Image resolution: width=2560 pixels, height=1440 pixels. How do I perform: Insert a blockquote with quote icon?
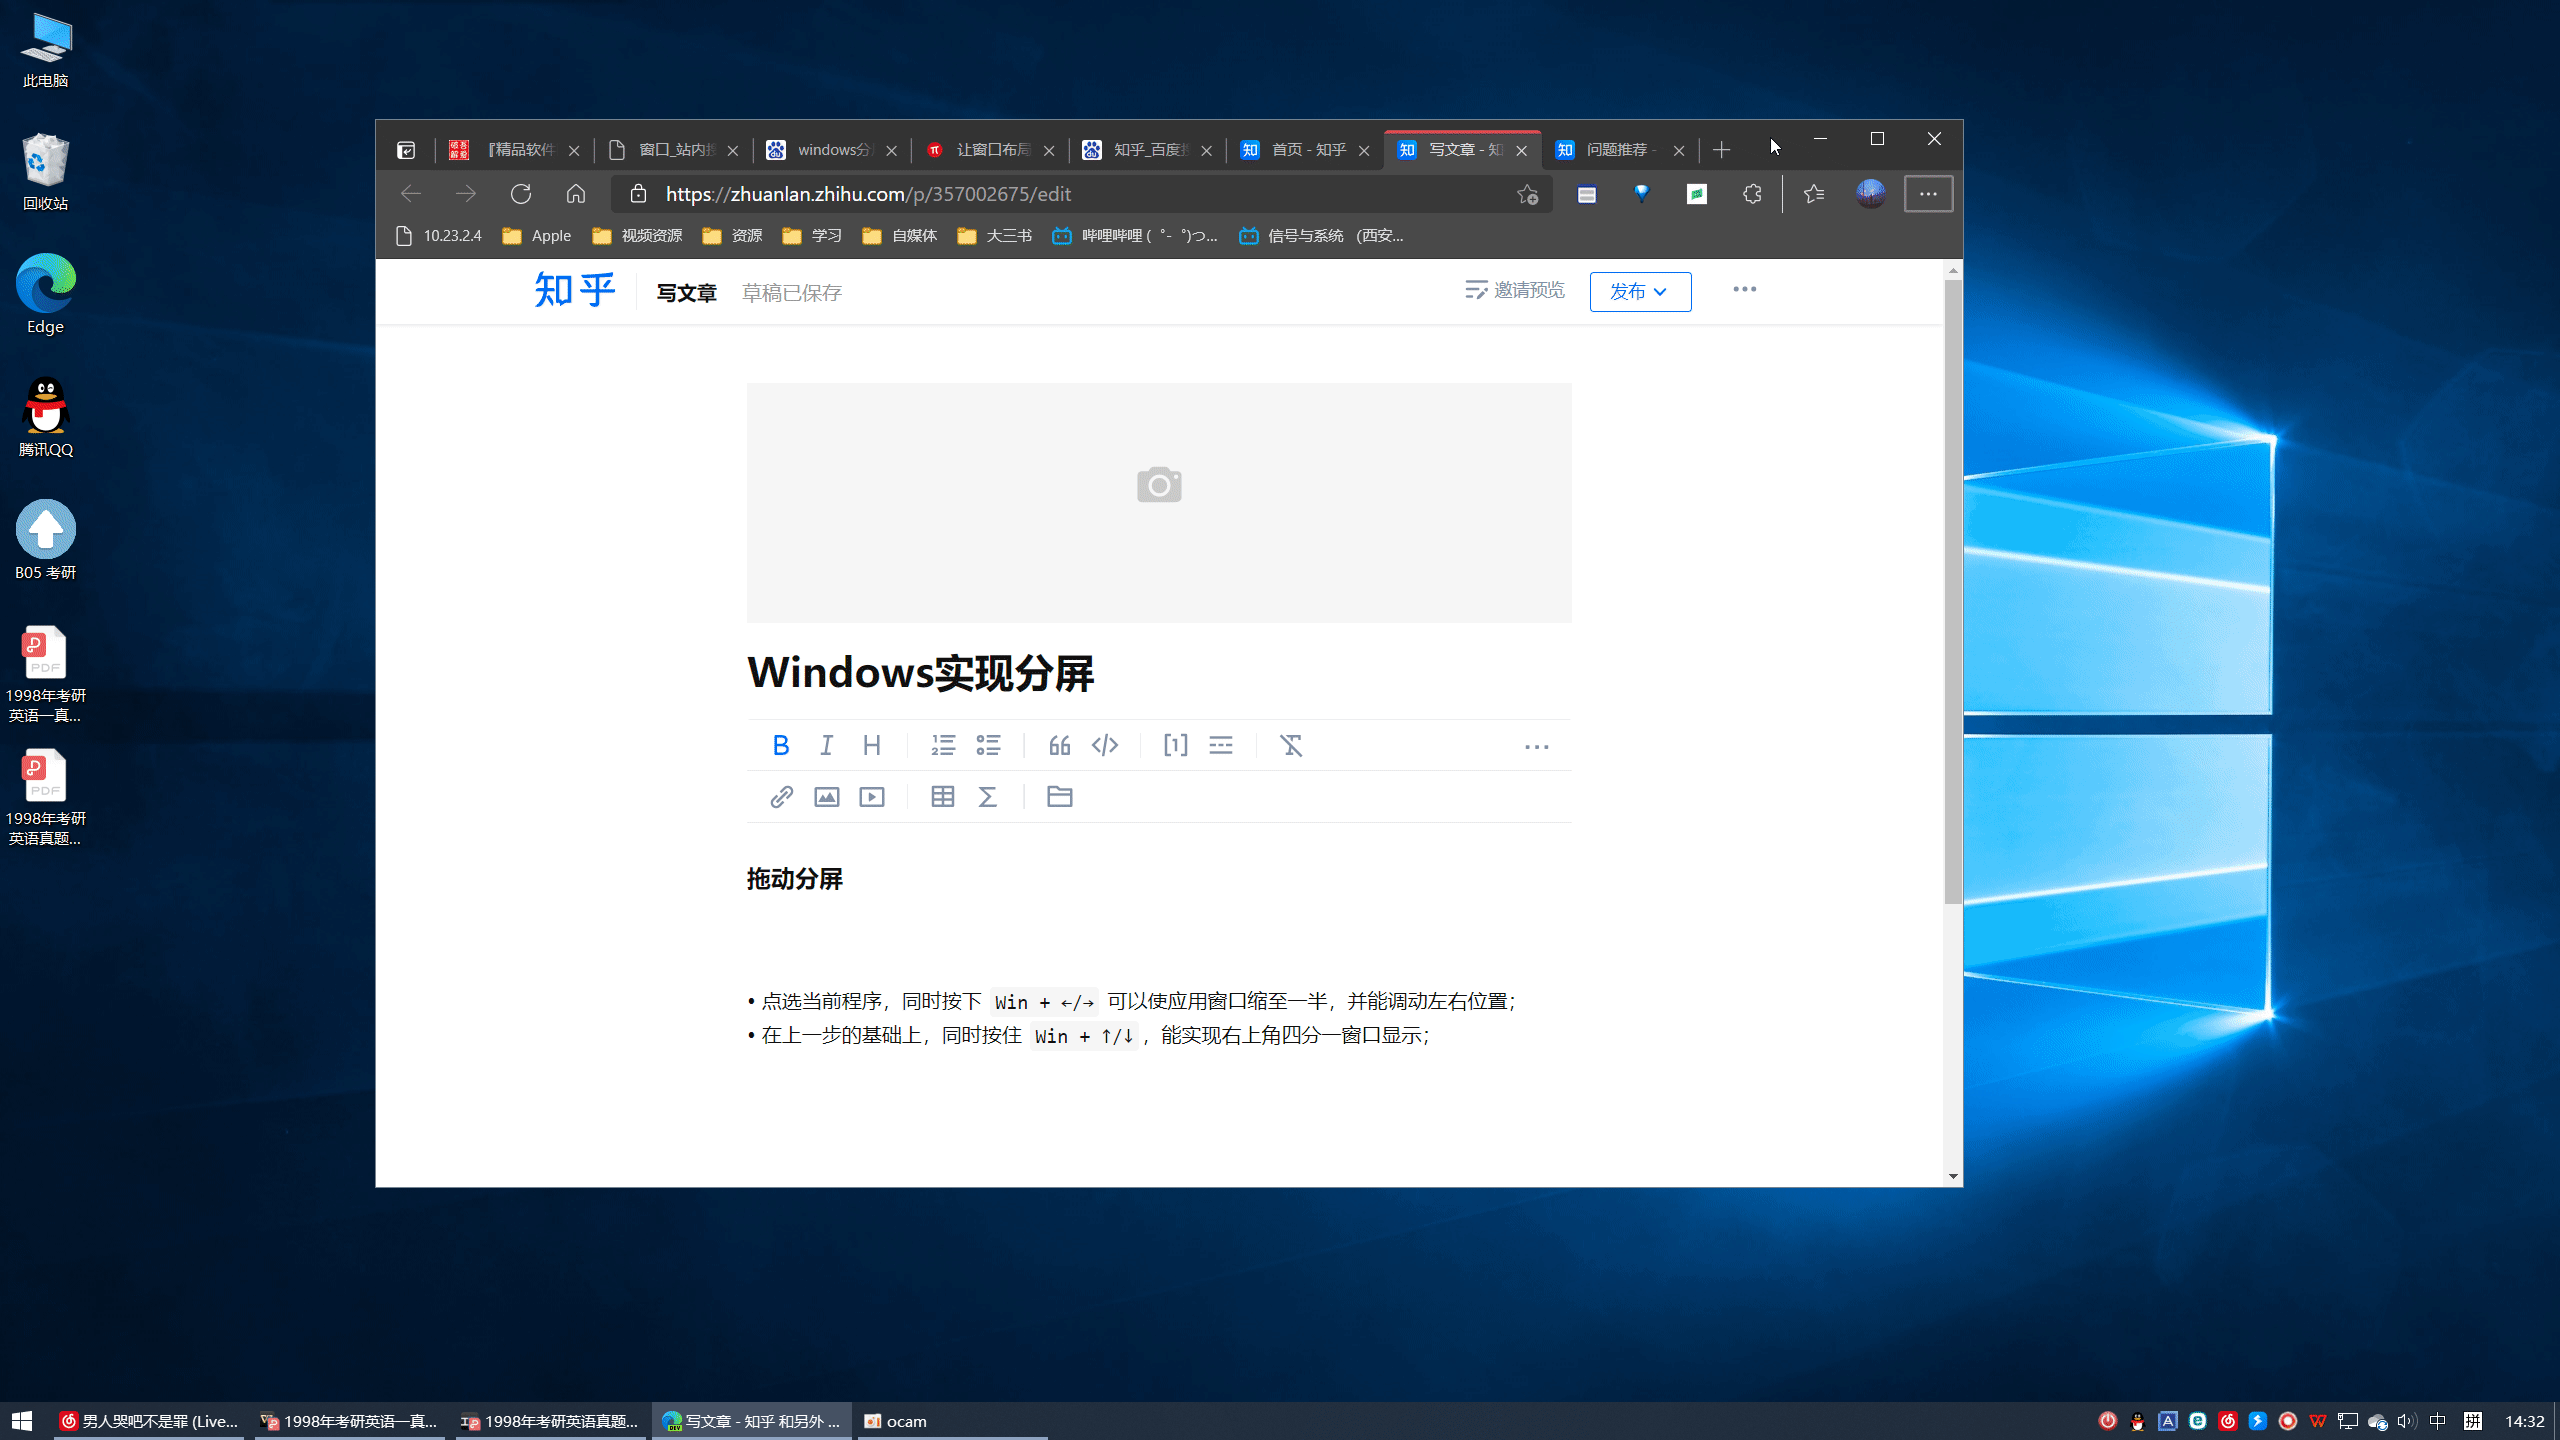pos(1060,745)
